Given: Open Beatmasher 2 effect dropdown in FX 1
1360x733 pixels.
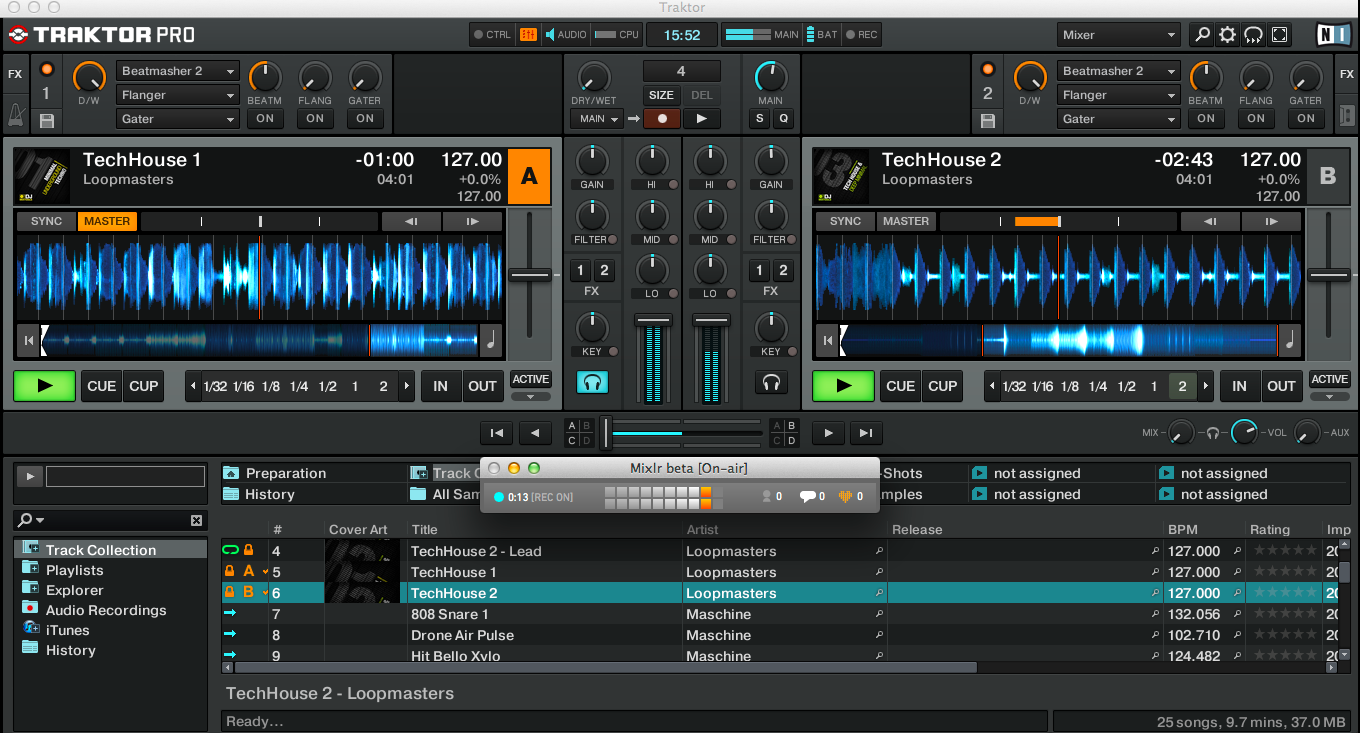Looking at the screenshot, I should coord(178,71).
